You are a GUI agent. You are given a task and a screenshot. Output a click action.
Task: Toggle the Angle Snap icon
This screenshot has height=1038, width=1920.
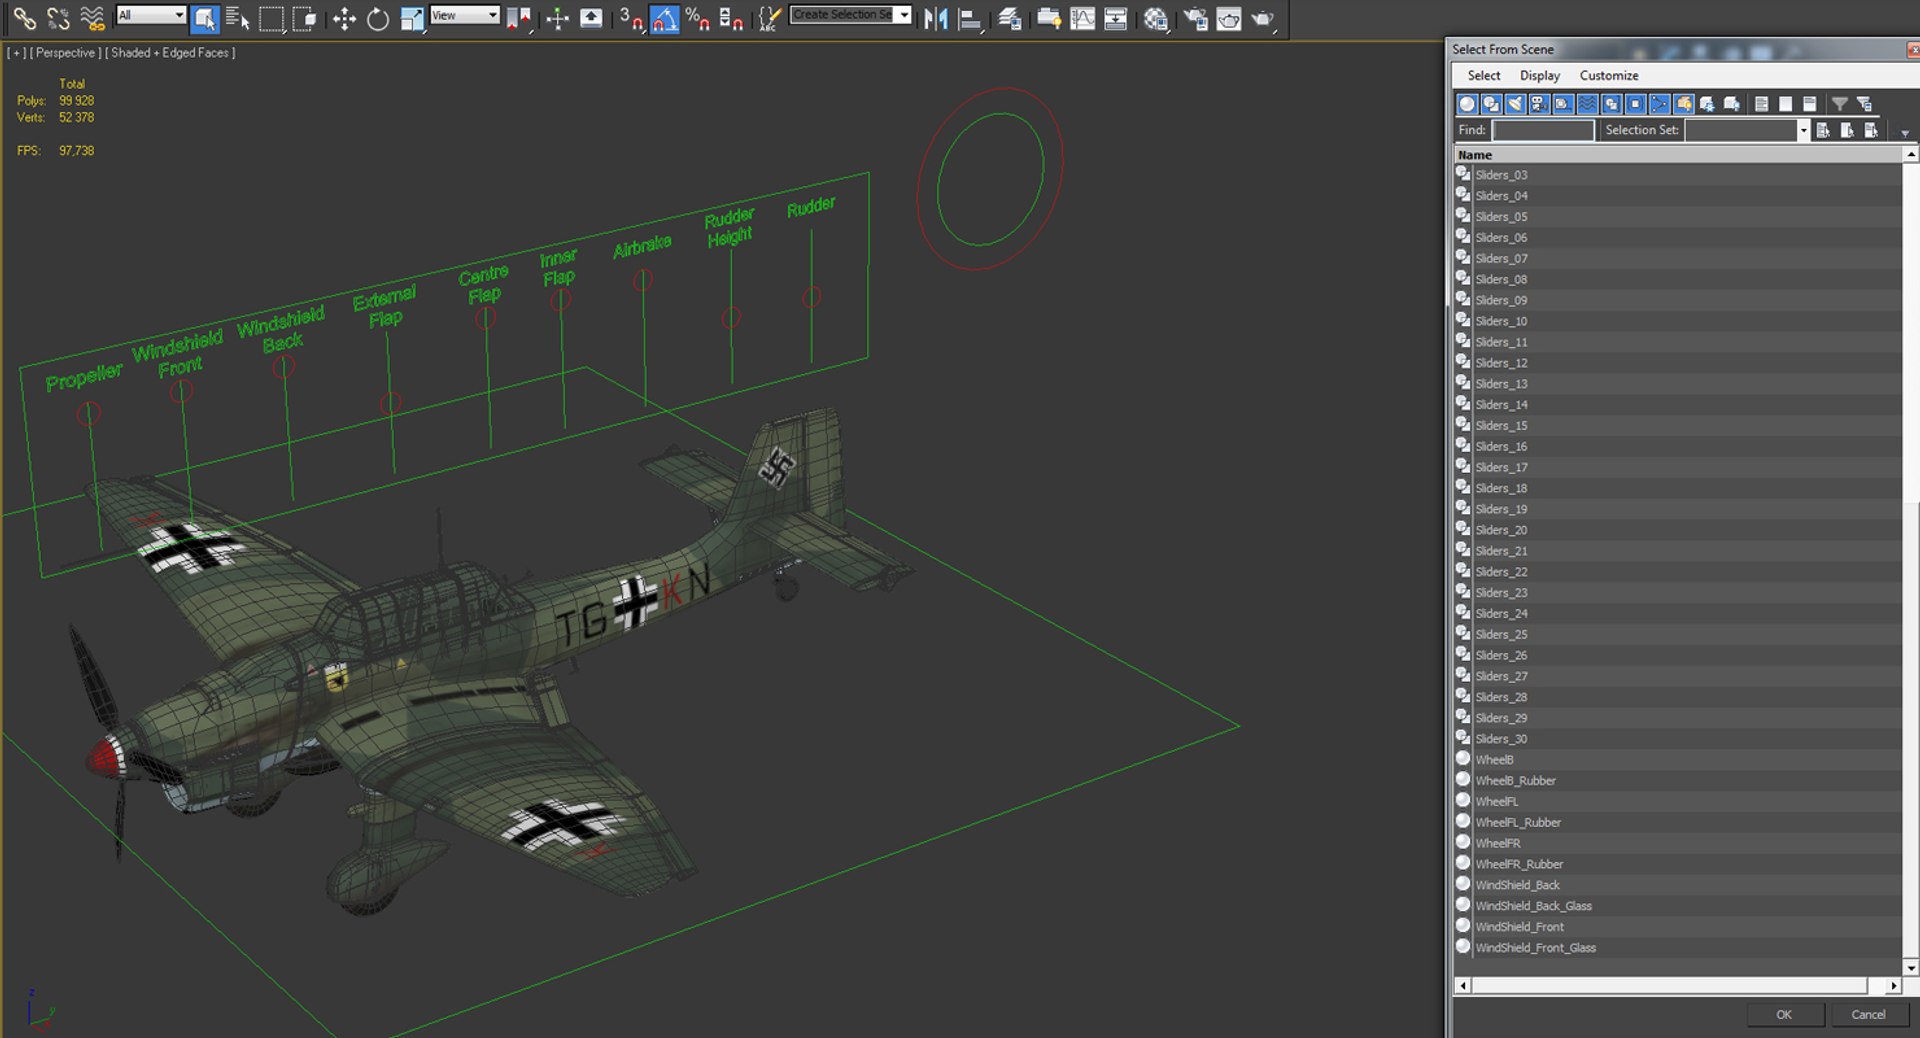(x=664, y=18)
